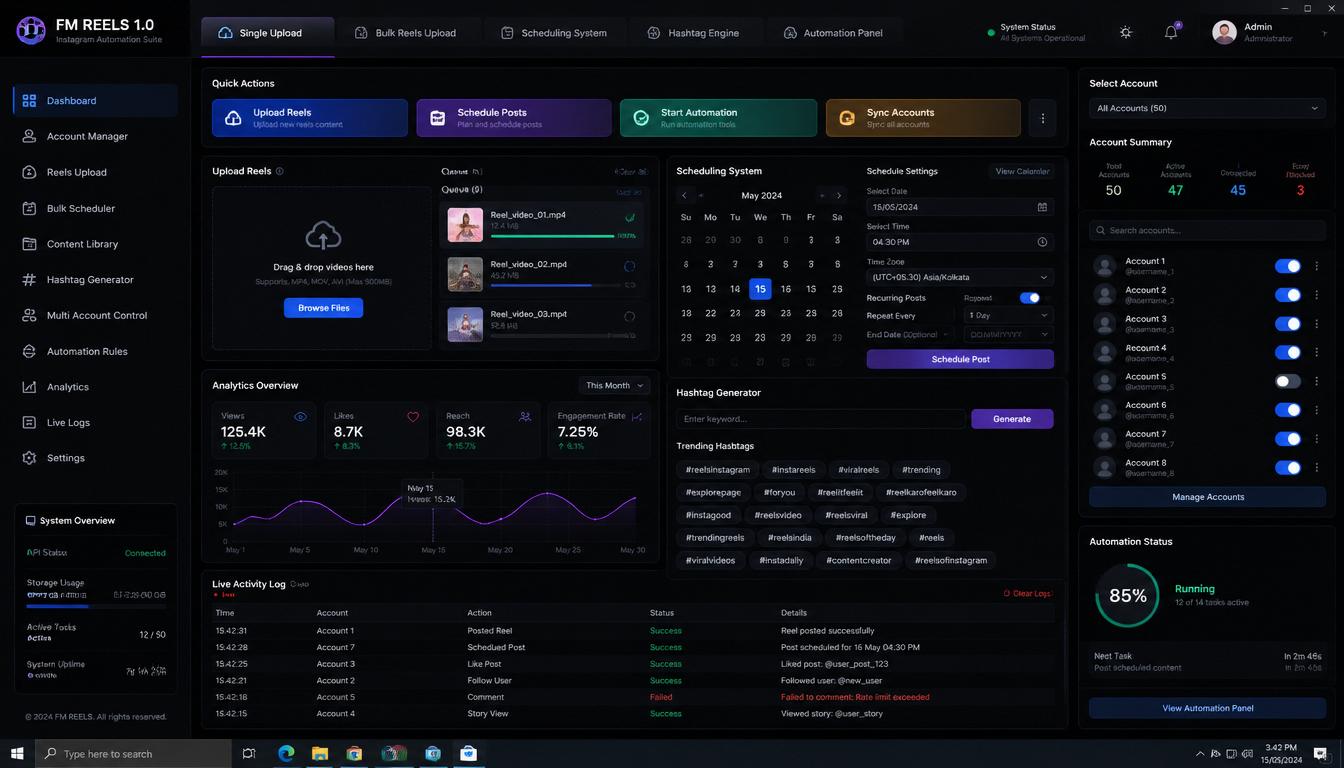
Task: Click Reel_video_02 progress spinner icon
Action: [x=629, y=267]
